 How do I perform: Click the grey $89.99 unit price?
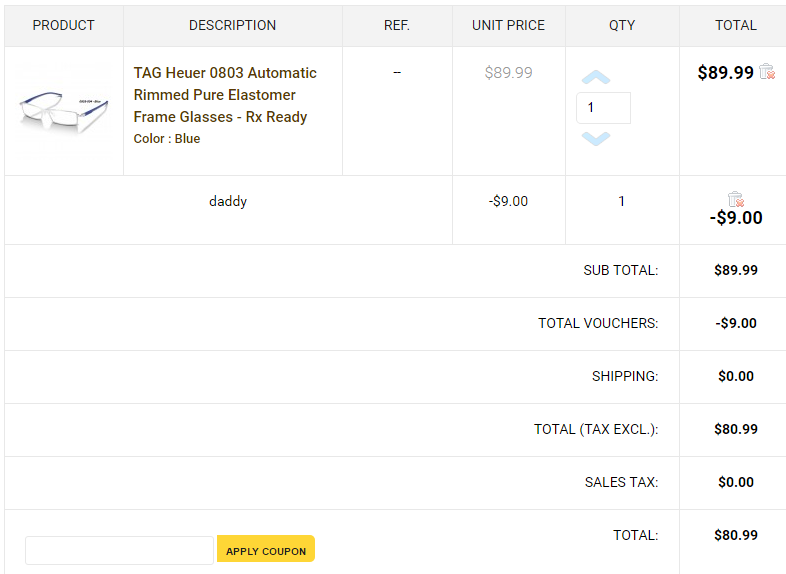pyautogui.click(x=508, y=73)
